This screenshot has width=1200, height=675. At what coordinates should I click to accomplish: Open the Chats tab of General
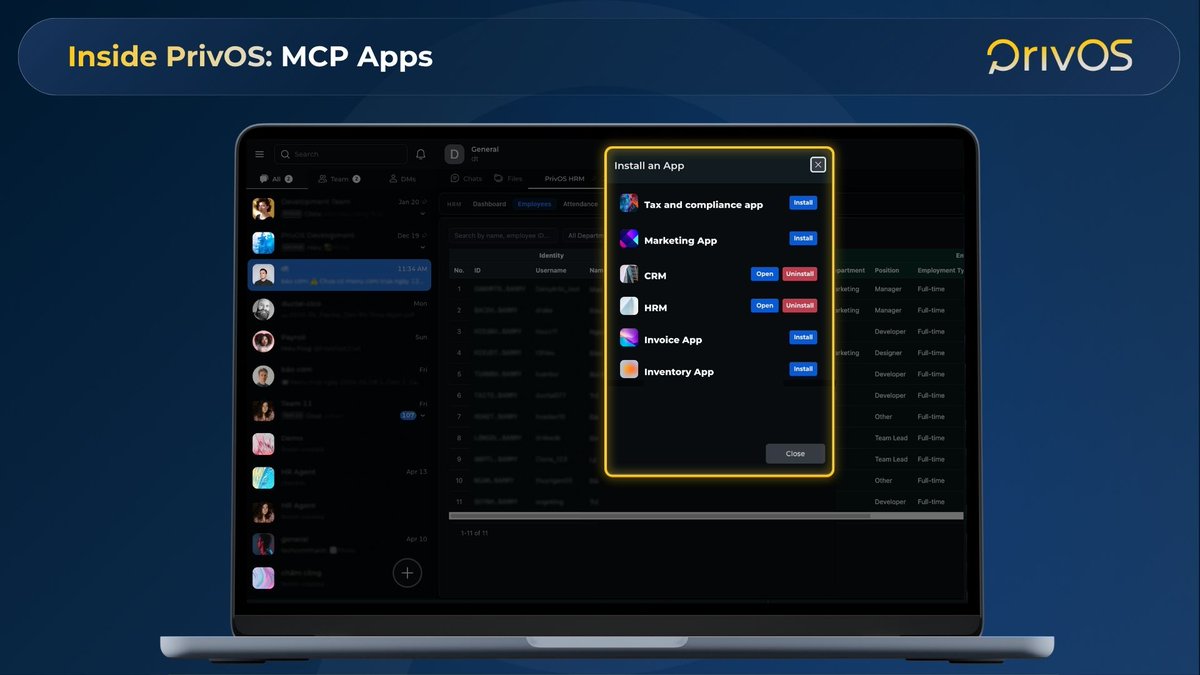point(466,179)
